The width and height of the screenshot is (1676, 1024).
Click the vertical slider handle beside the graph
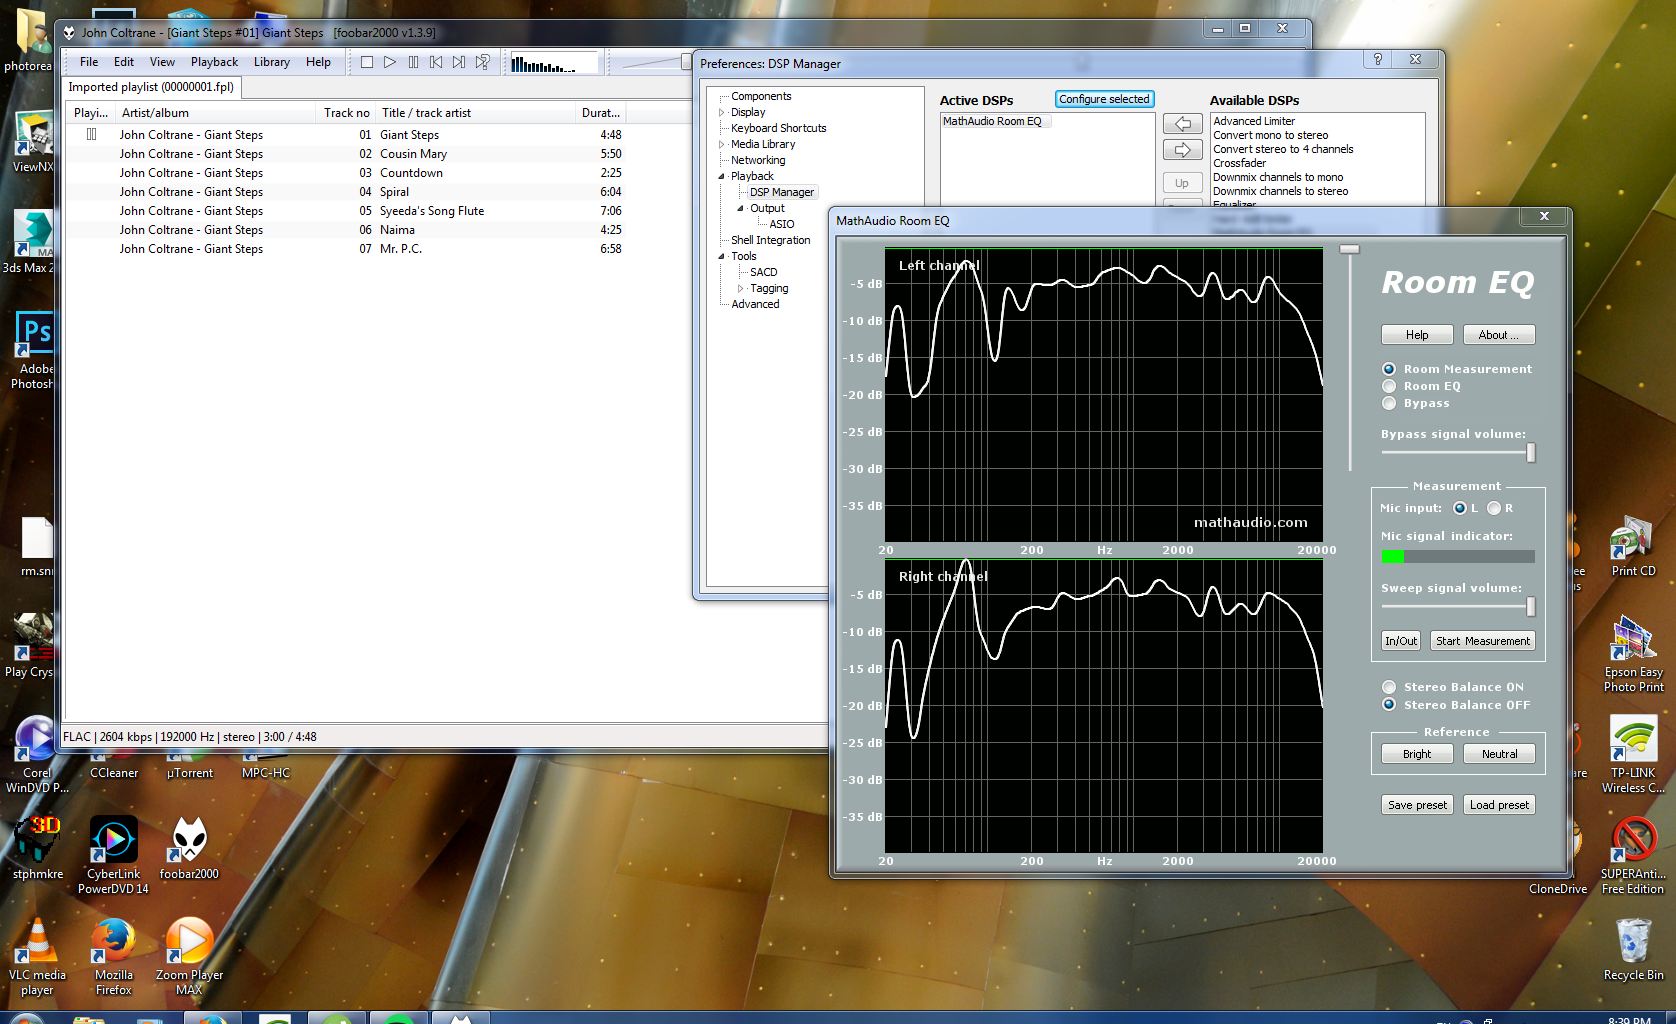(x=1350, y=249)
